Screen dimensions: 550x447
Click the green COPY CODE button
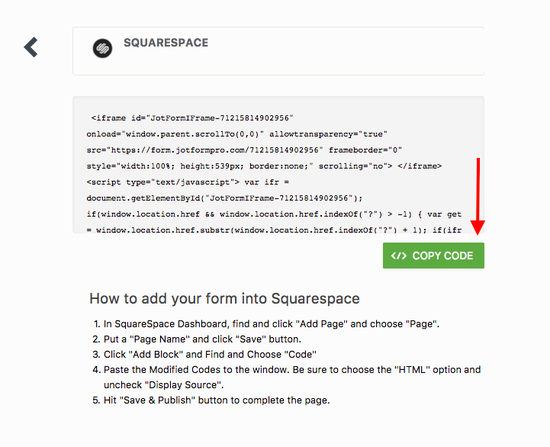(434, 255)
